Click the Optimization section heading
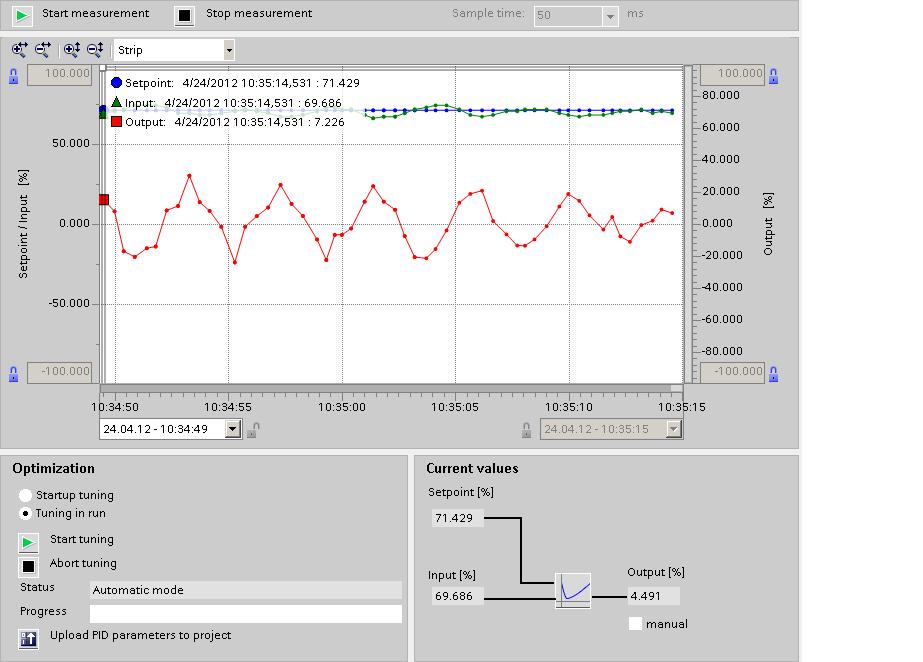Screen dimensions: 923x662 [x=54, y=469]
